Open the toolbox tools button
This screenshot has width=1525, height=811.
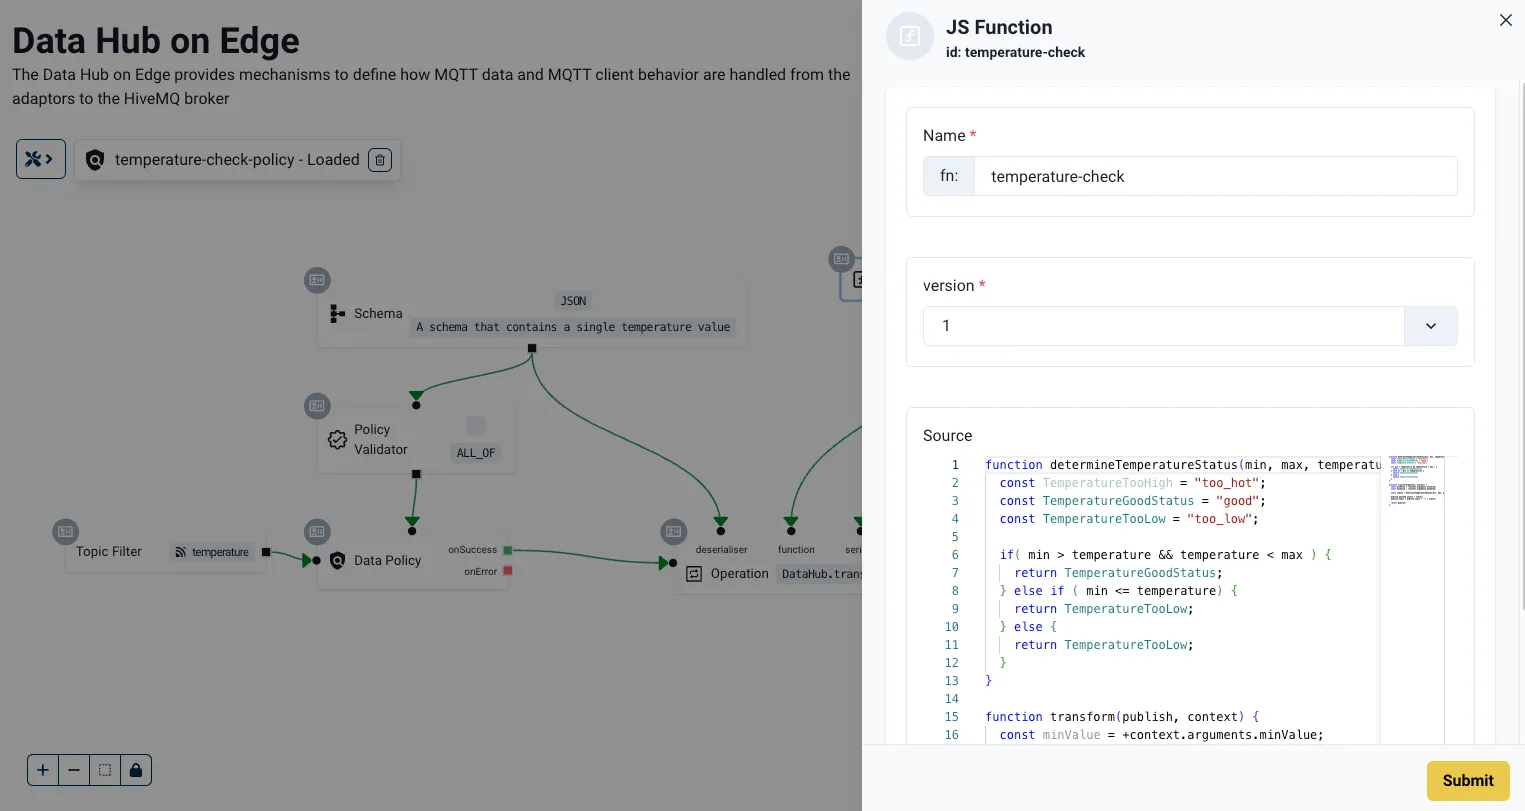pyautogui.click(x=41, y=159)
